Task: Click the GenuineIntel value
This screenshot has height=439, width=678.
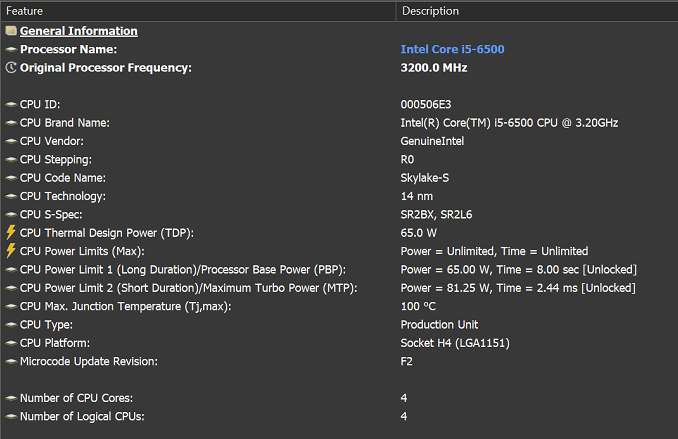Action: coord(432,141)
